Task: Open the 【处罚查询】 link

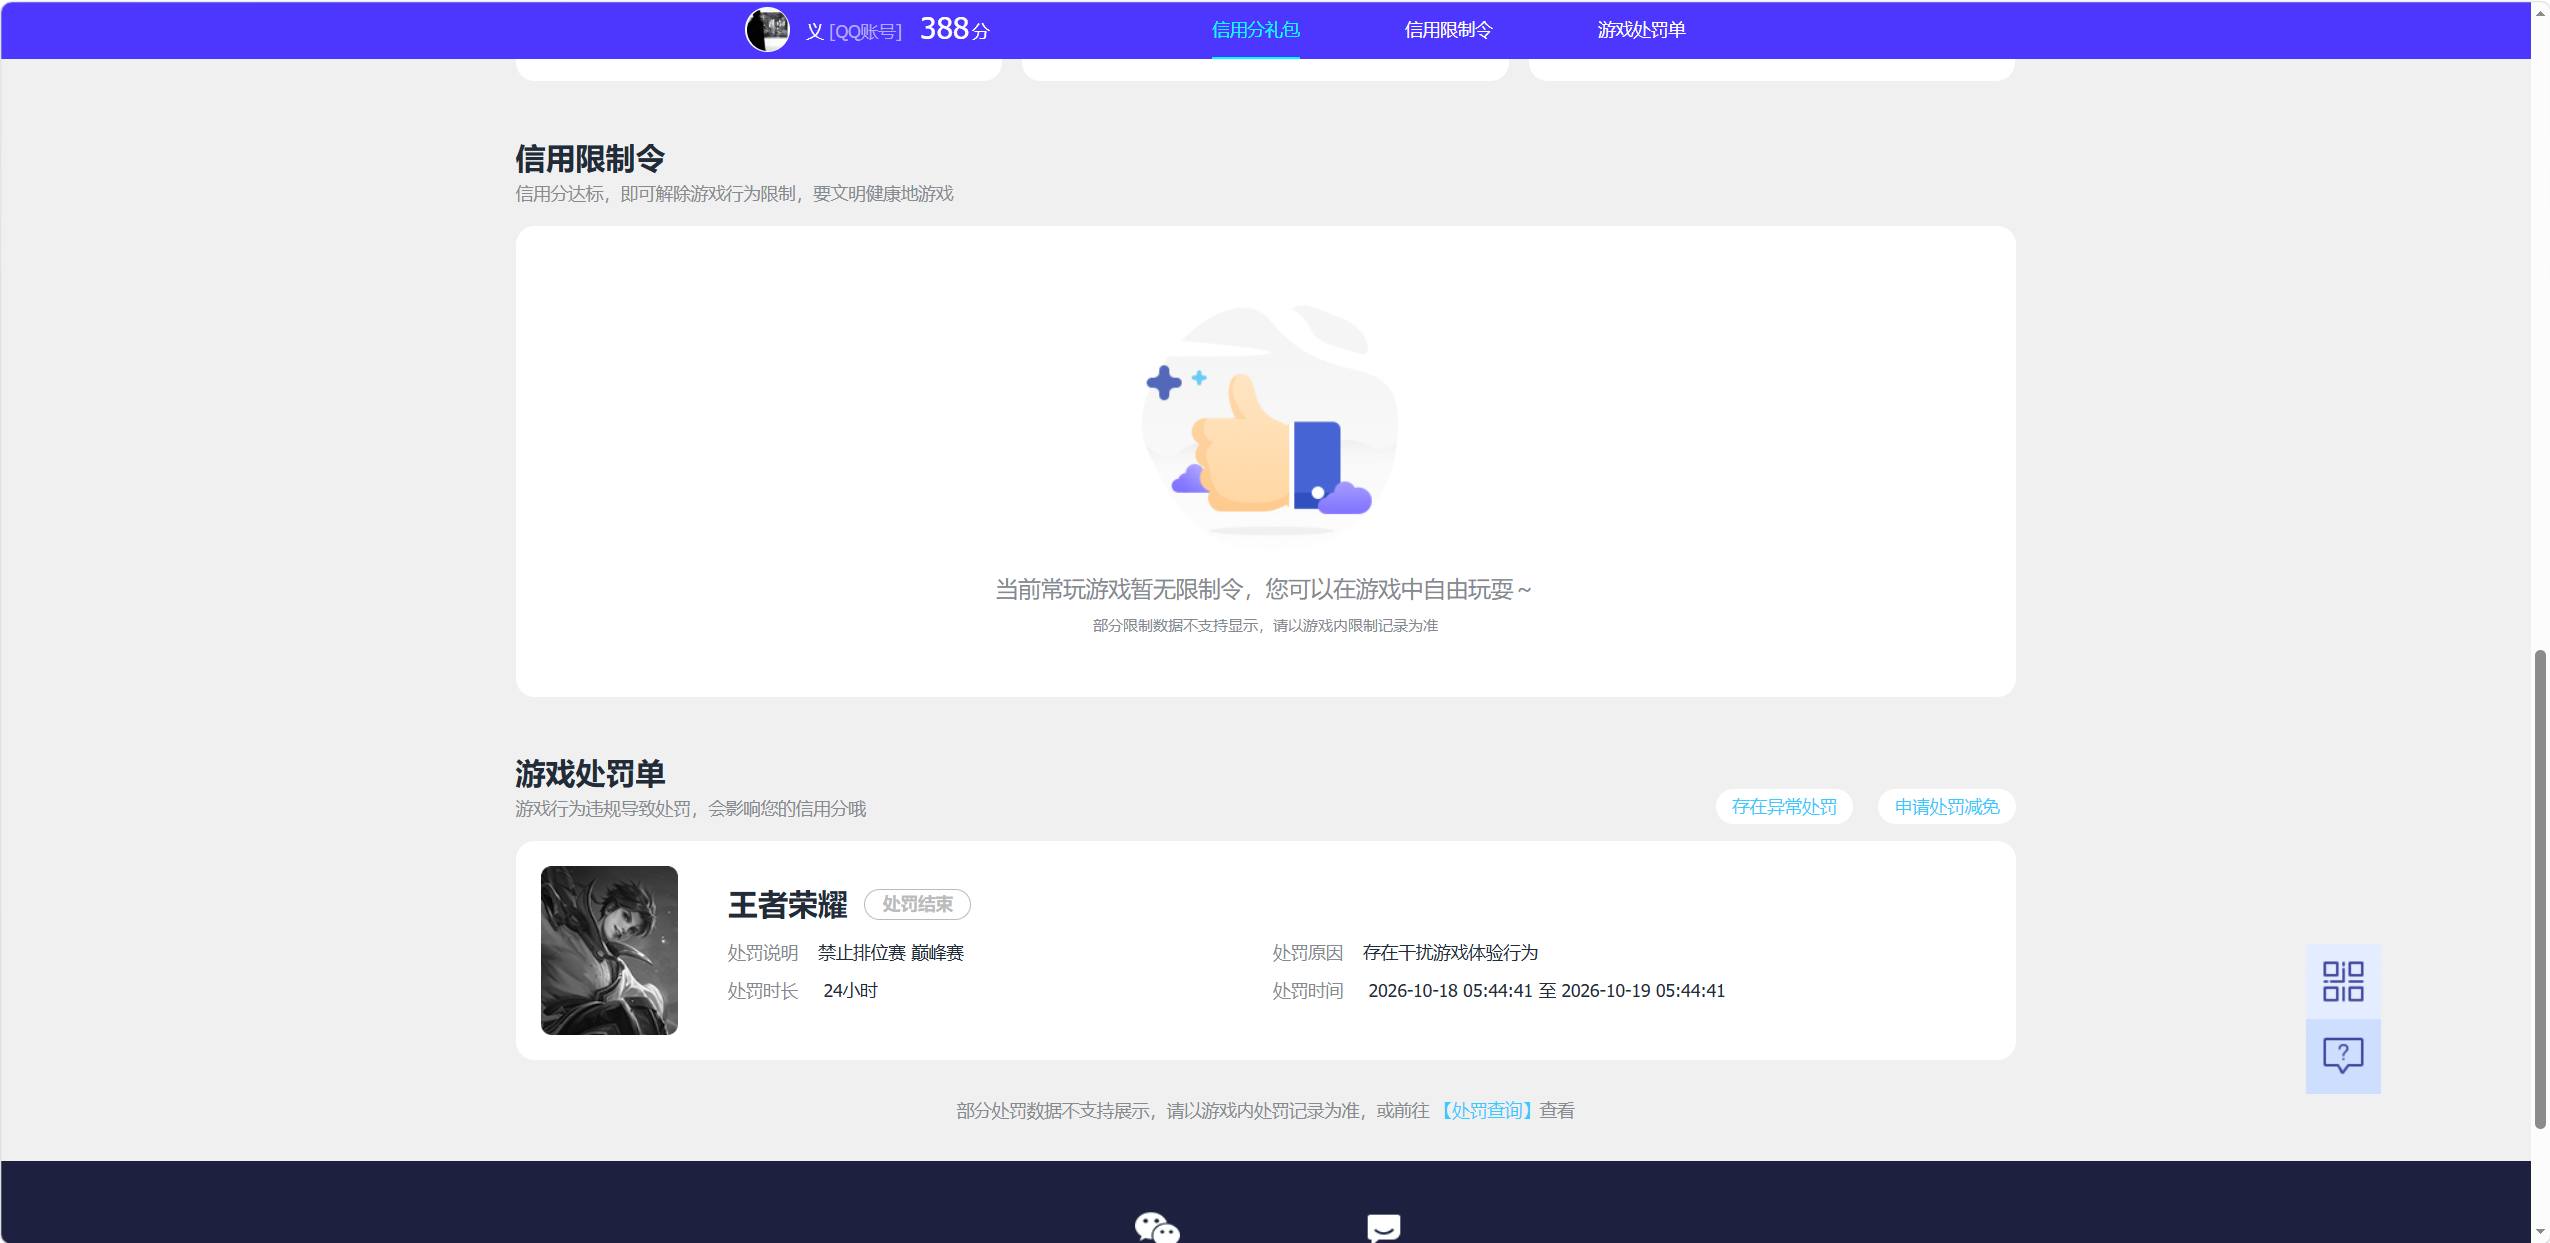Action: tap(1486, 1111)
